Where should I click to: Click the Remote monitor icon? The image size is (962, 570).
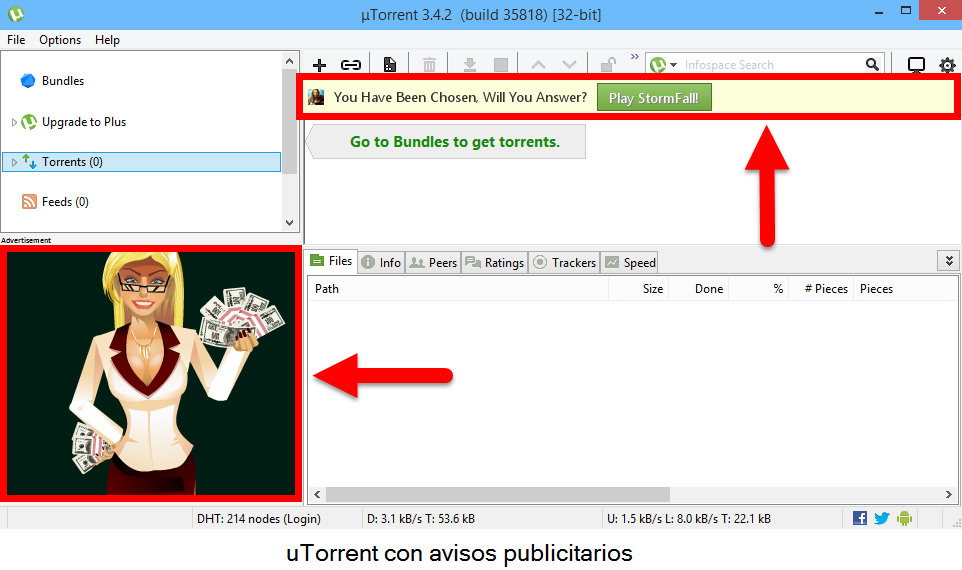pyautogui.click(x=916, y=65)
